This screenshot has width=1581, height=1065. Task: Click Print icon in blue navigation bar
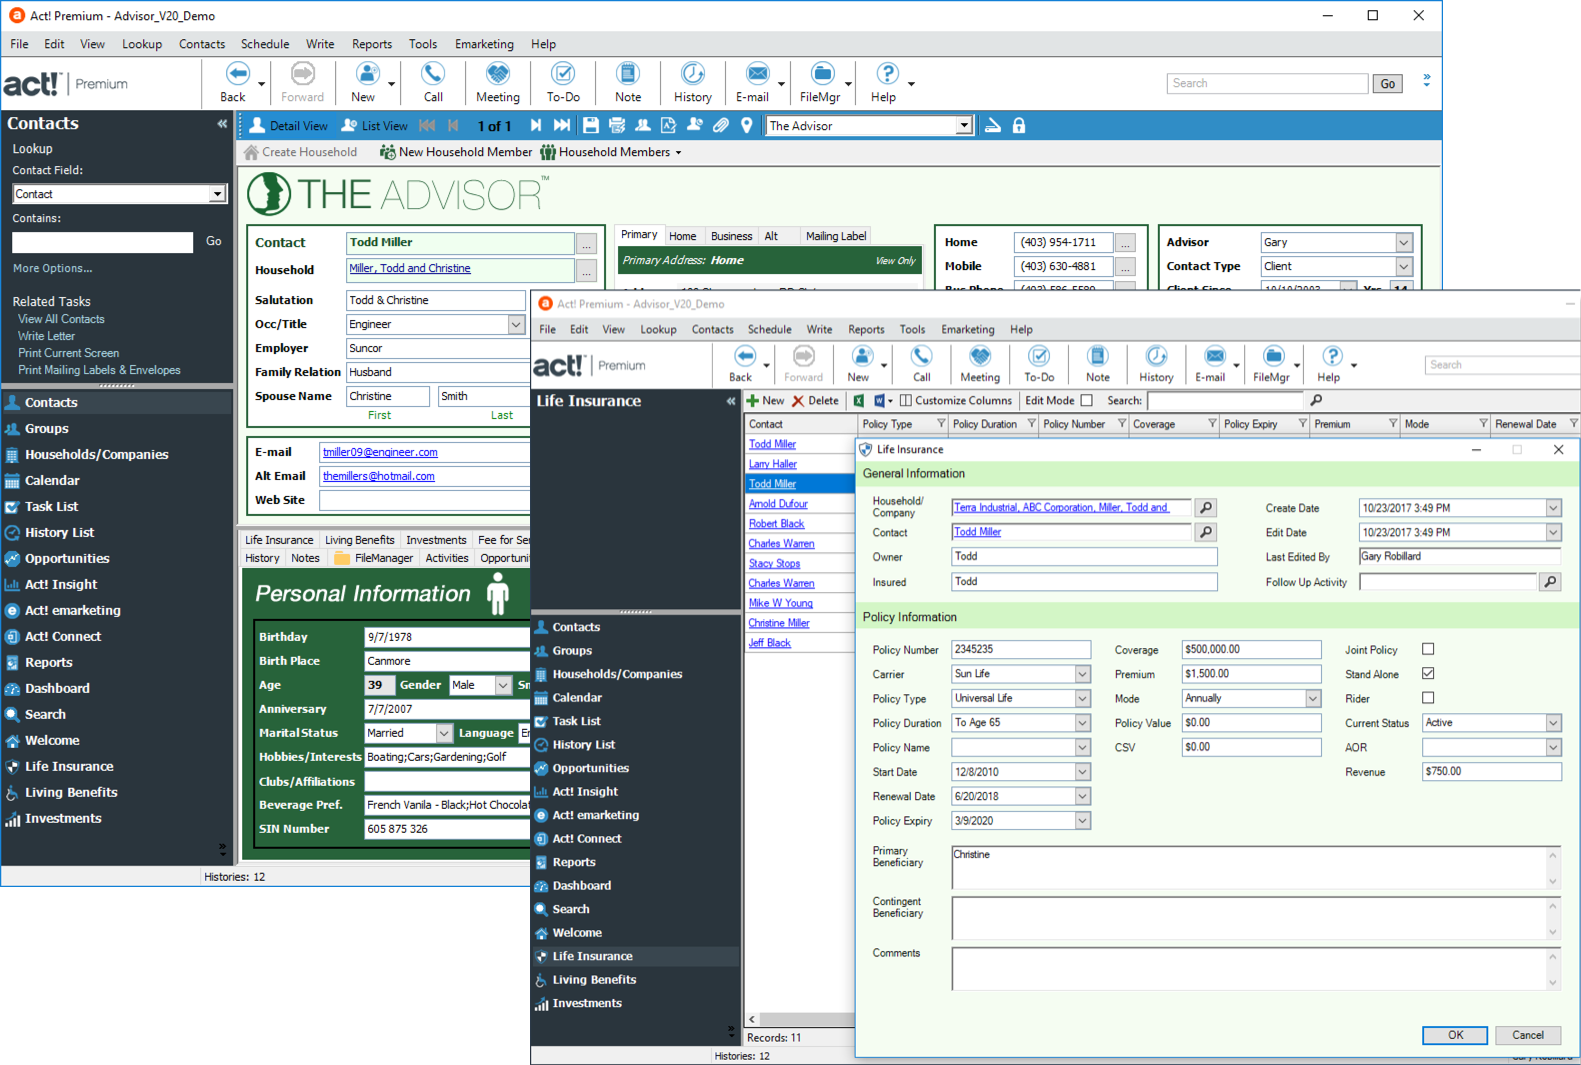[617, 125]
